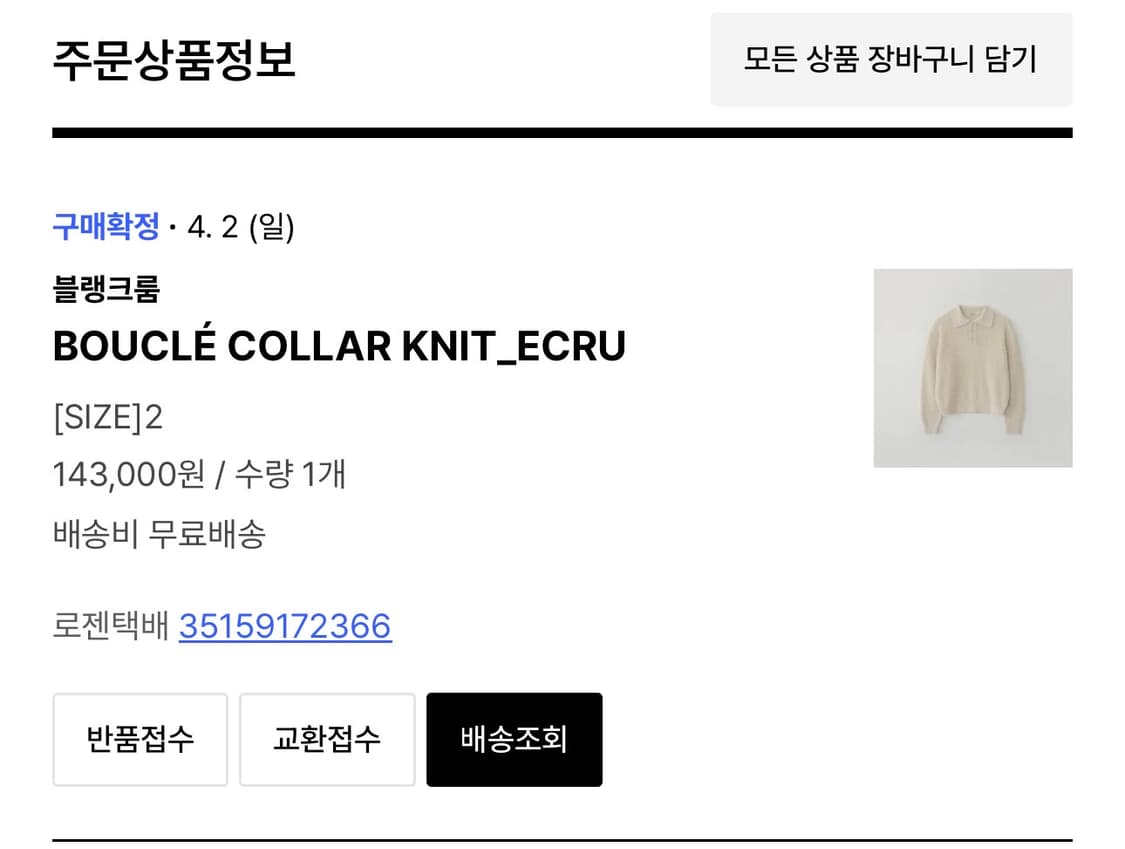Click 반품접수 to request a return

(139, 739)
